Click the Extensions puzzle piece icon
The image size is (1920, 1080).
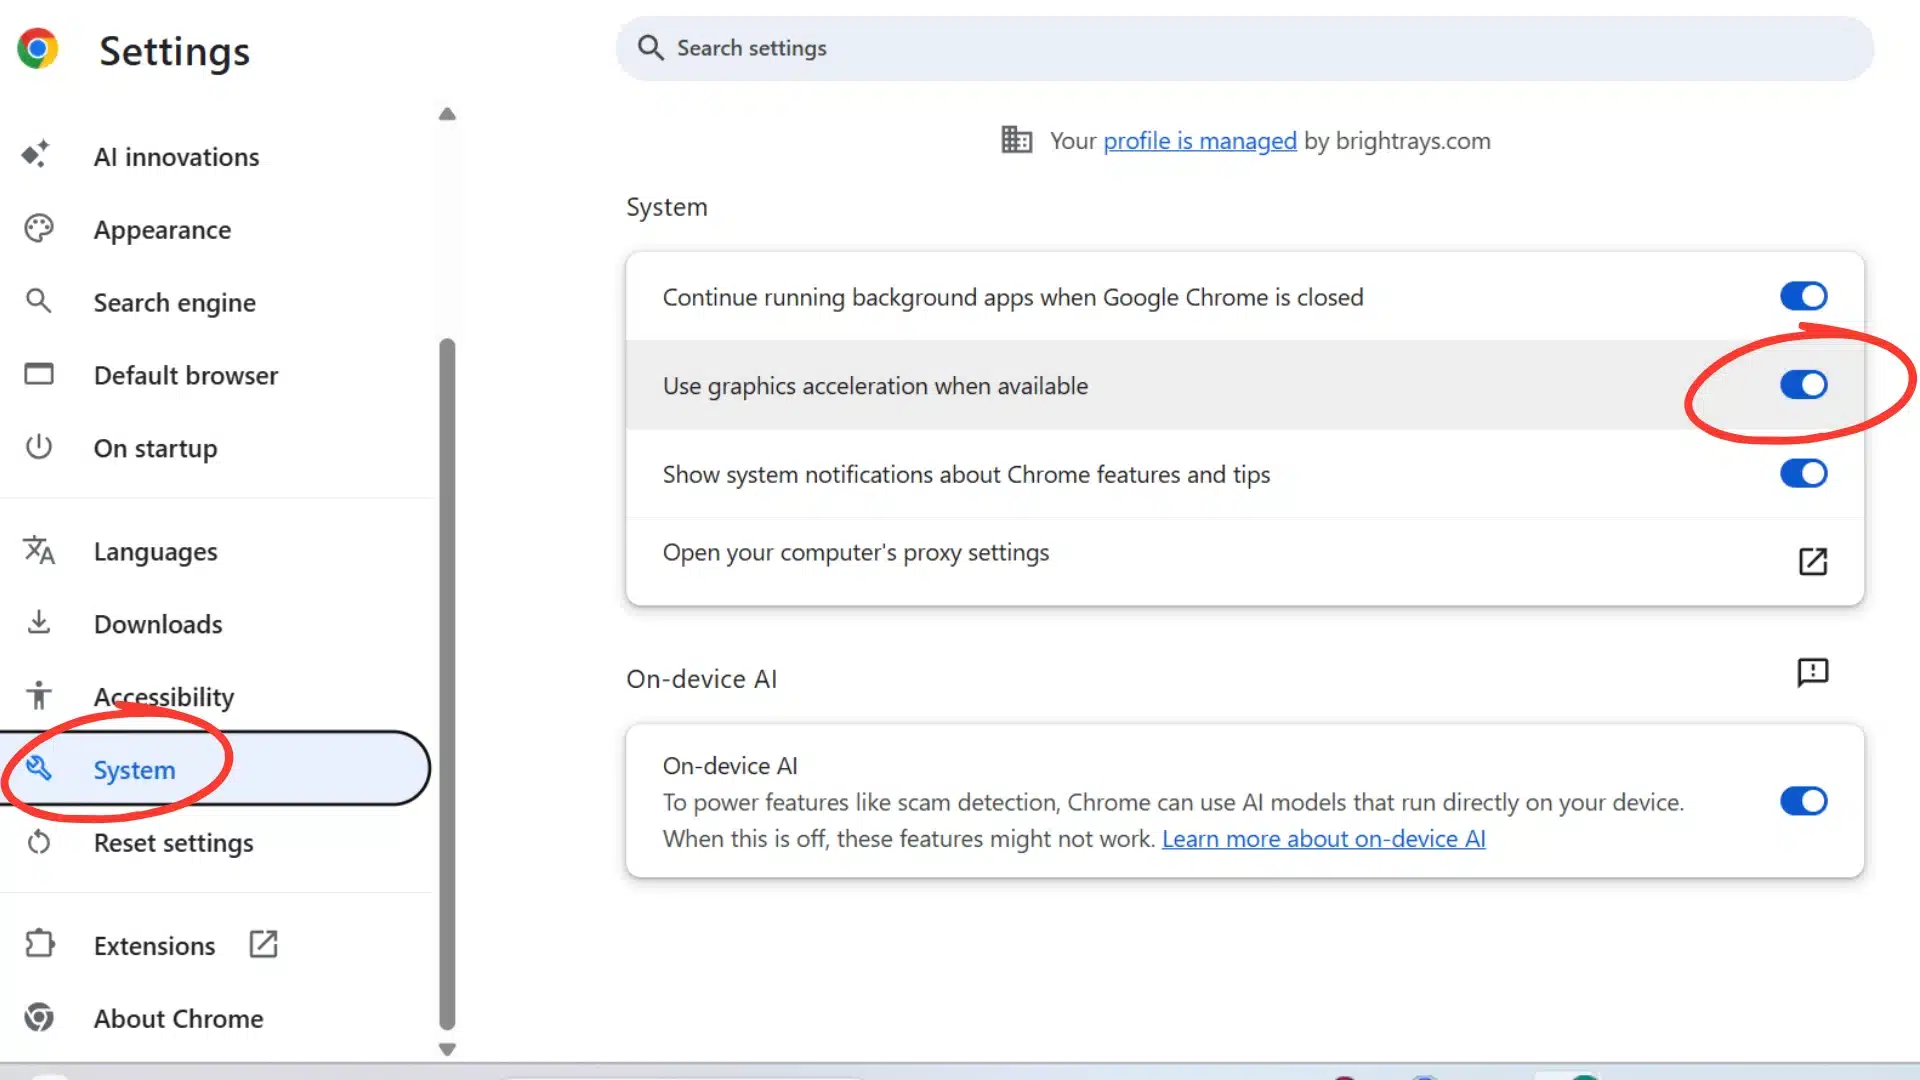[x=39, y=944]
